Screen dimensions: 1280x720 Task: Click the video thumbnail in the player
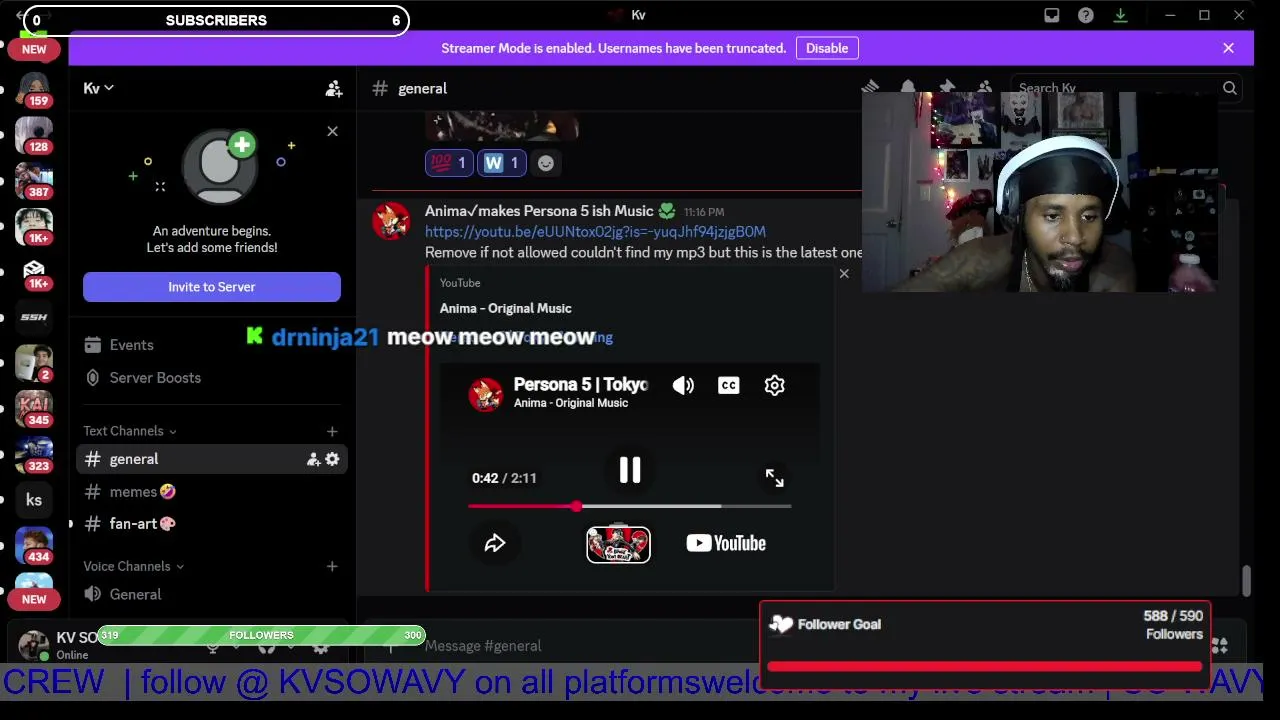point(618,544)
